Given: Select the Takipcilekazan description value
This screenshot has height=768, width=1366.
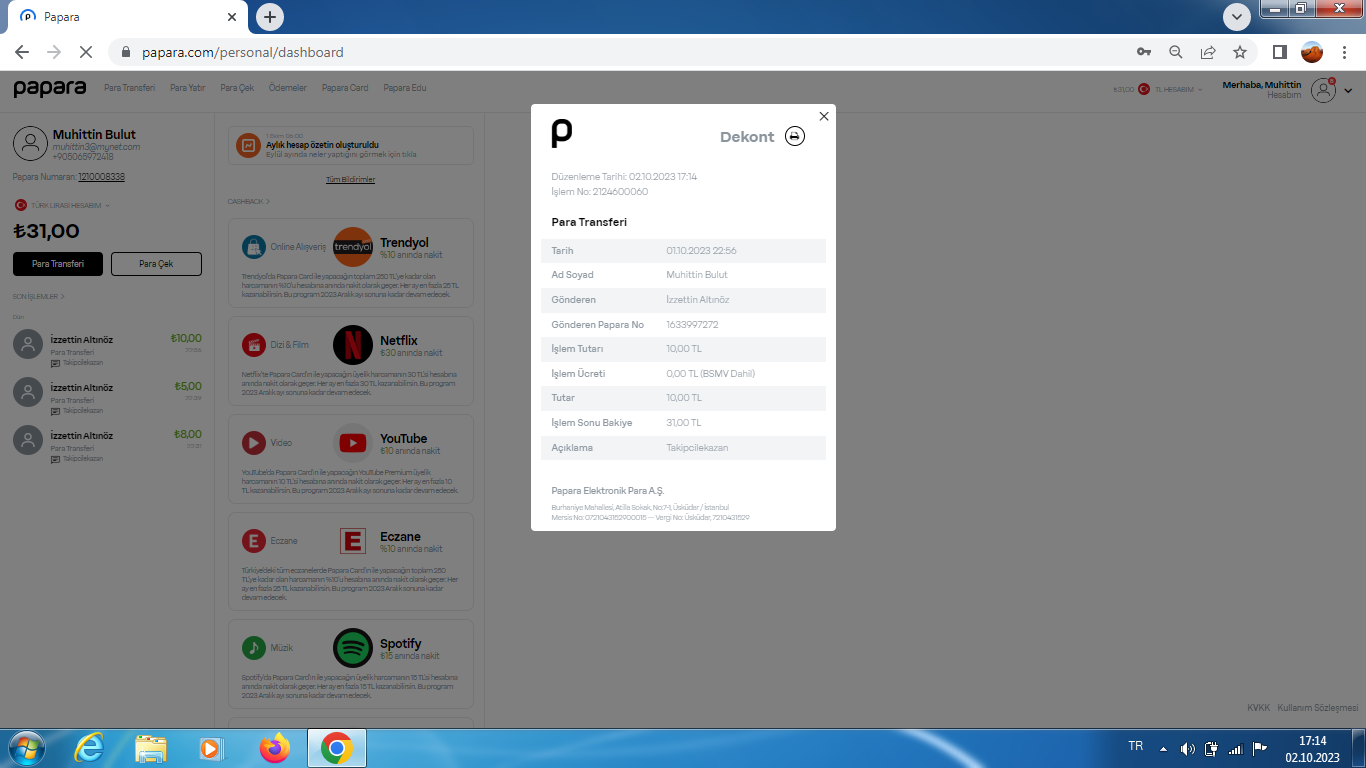Looking at the screenshot, I should (697, 448).
